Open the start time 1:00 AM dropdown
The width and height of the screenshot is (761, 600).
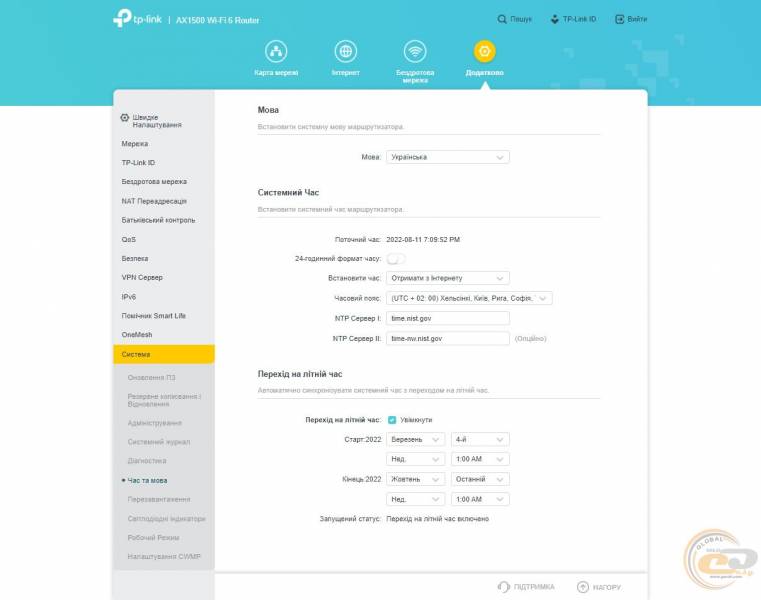click(x=480, y=459)
